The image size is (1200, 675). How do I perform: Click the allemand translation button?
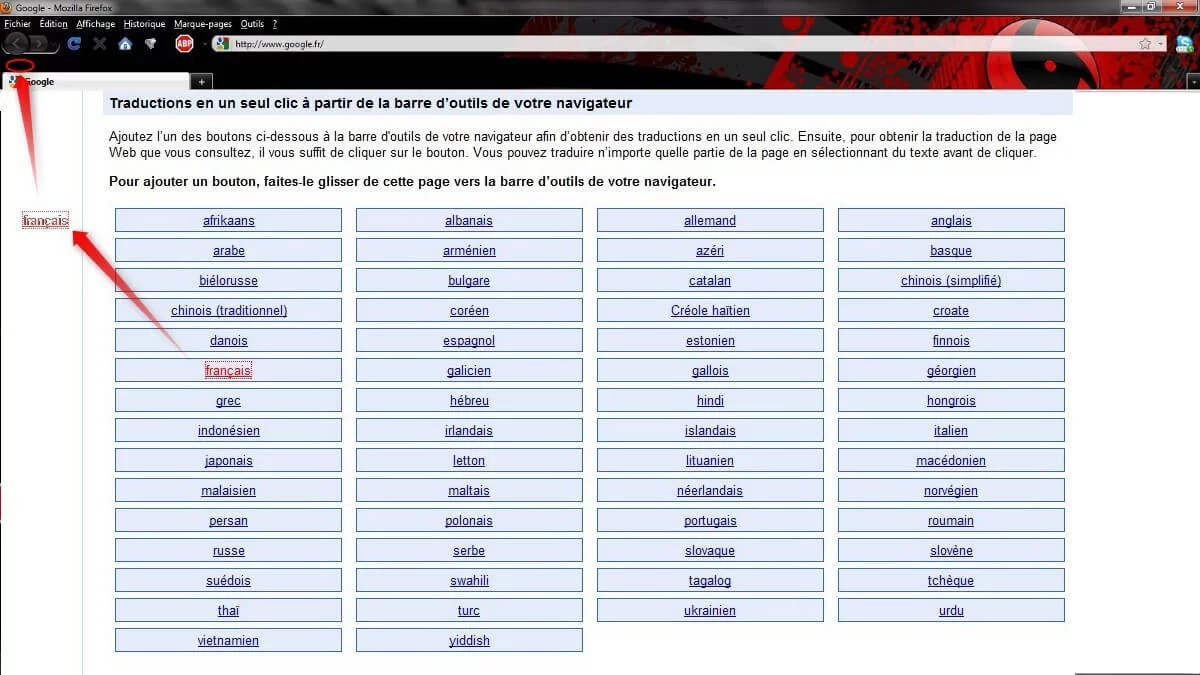[x=710, y=220]
